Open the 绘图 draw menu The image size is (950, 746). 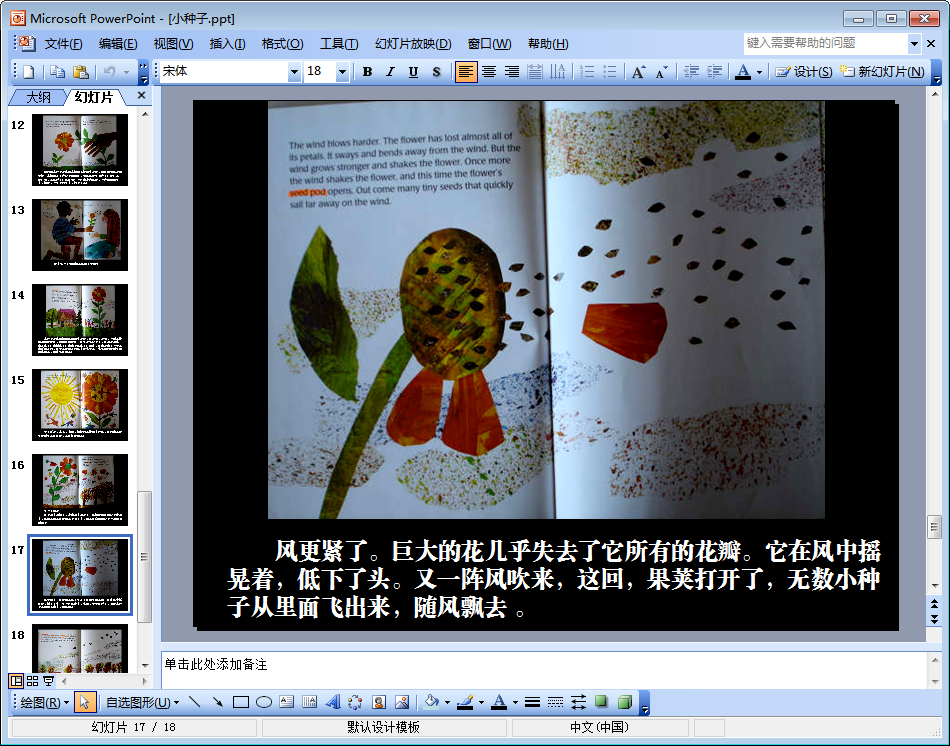point(44,702)
